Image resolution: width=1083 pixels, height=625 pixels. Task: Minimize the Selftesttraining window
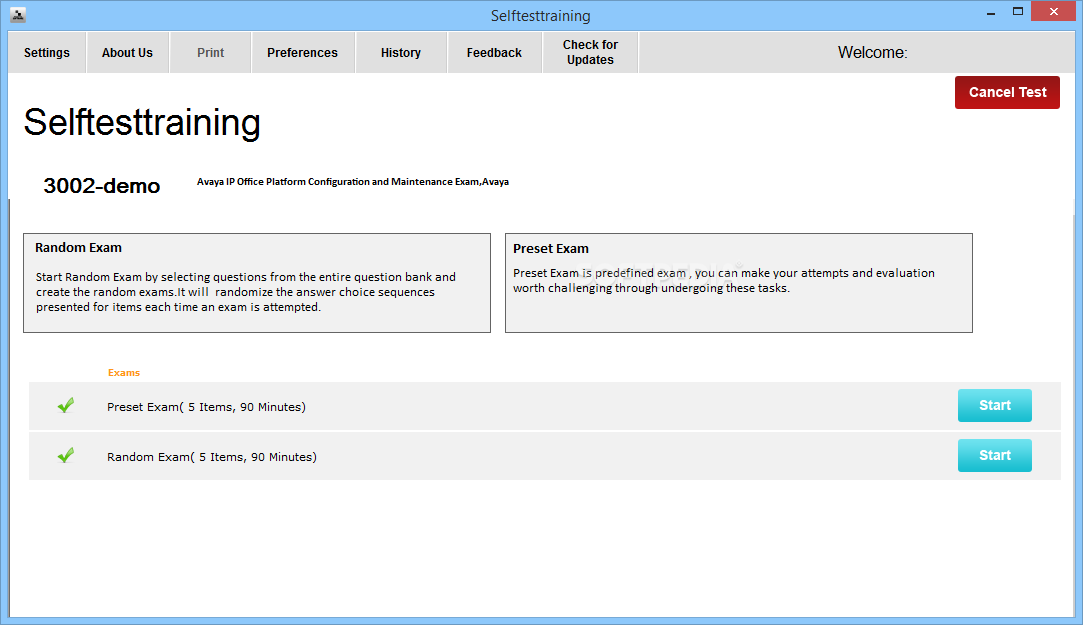click(990, 12)
